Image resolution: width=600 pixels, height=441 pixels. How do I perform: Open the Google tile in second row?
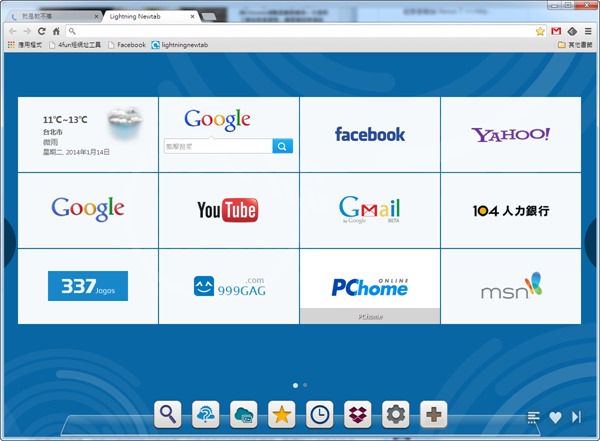point(88,210)
